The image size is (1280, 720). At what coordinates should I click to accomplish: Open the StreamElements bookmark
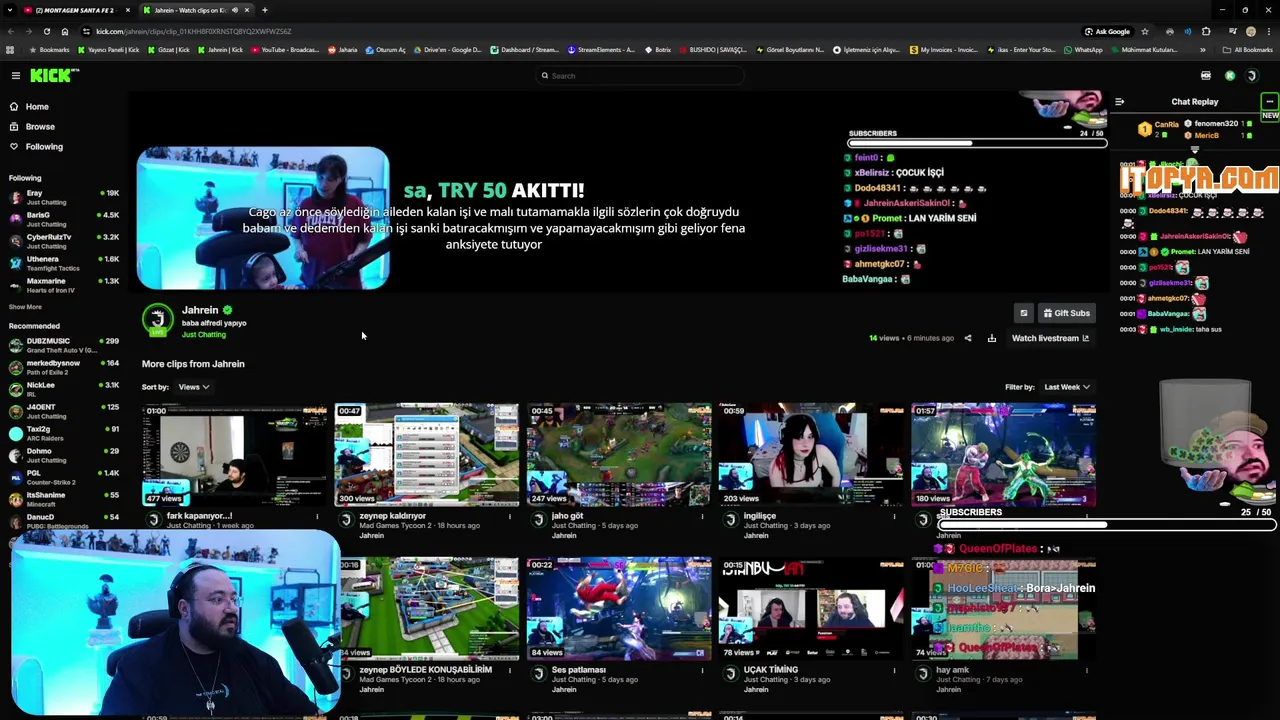coord(601,49)
